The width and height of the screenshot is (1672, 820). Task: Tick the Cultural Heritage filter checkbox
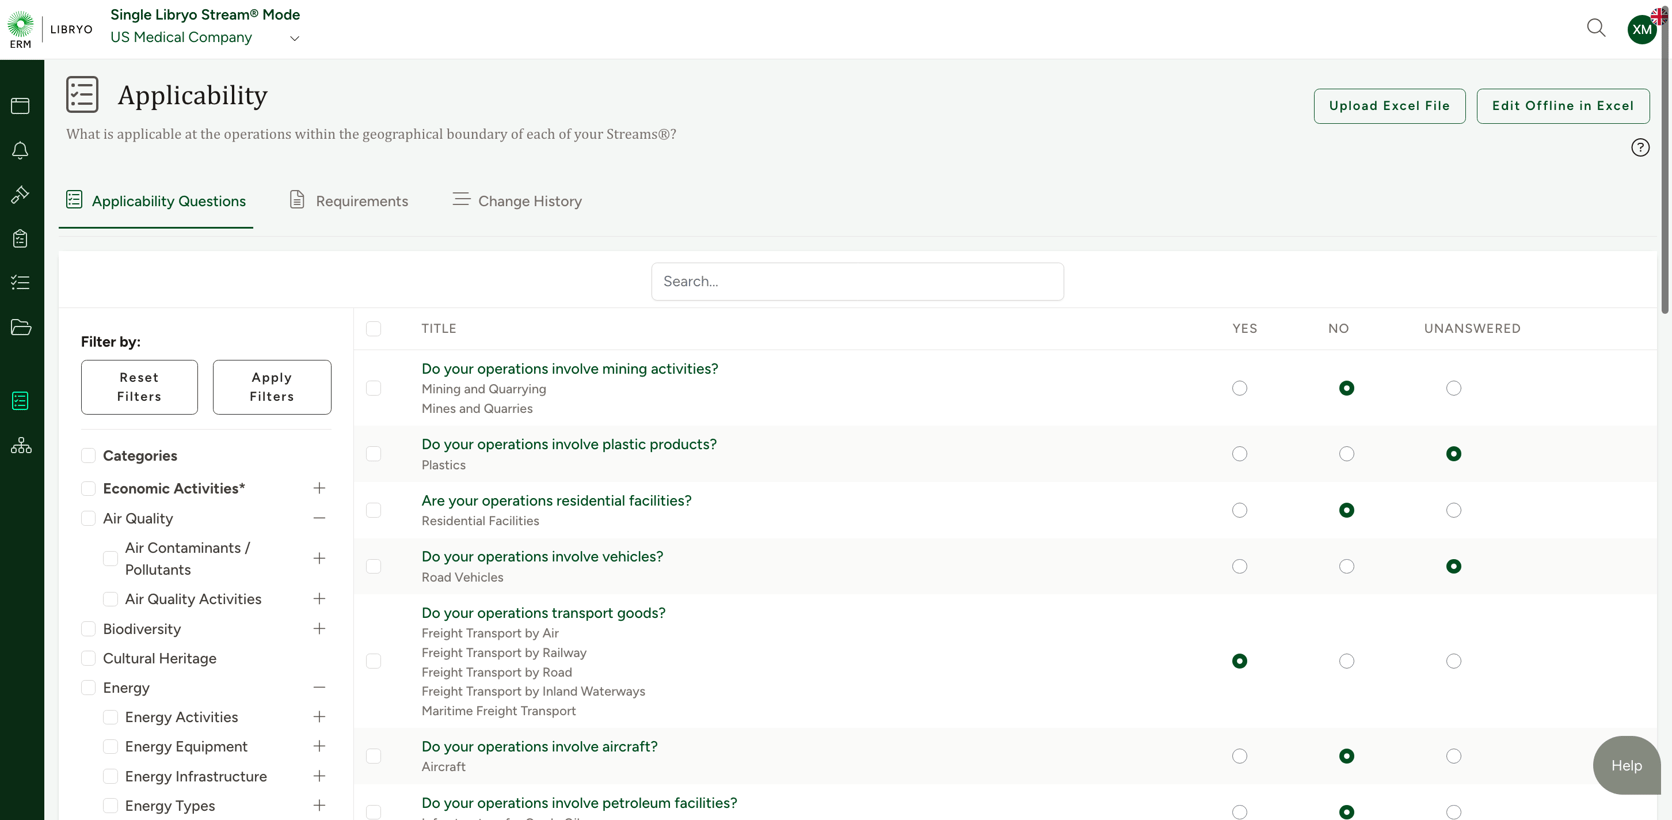click(88, 658)
